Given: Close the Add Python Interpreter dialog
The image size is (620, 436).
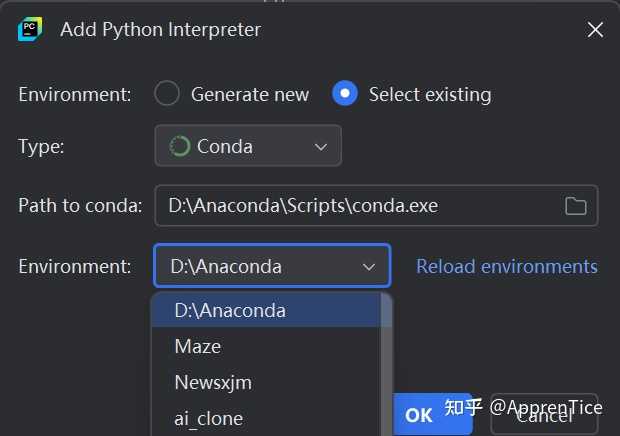Looking at the screenshot, I should coord(595,29).
